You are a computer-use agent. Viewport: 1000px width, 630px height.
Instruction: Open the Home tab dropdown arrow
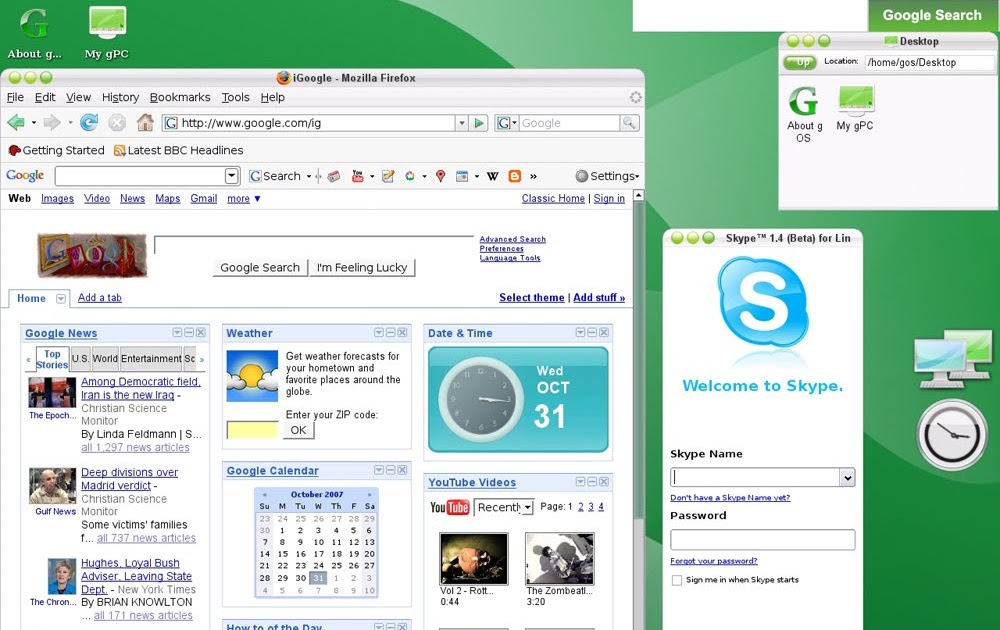[x=61, y=298]
